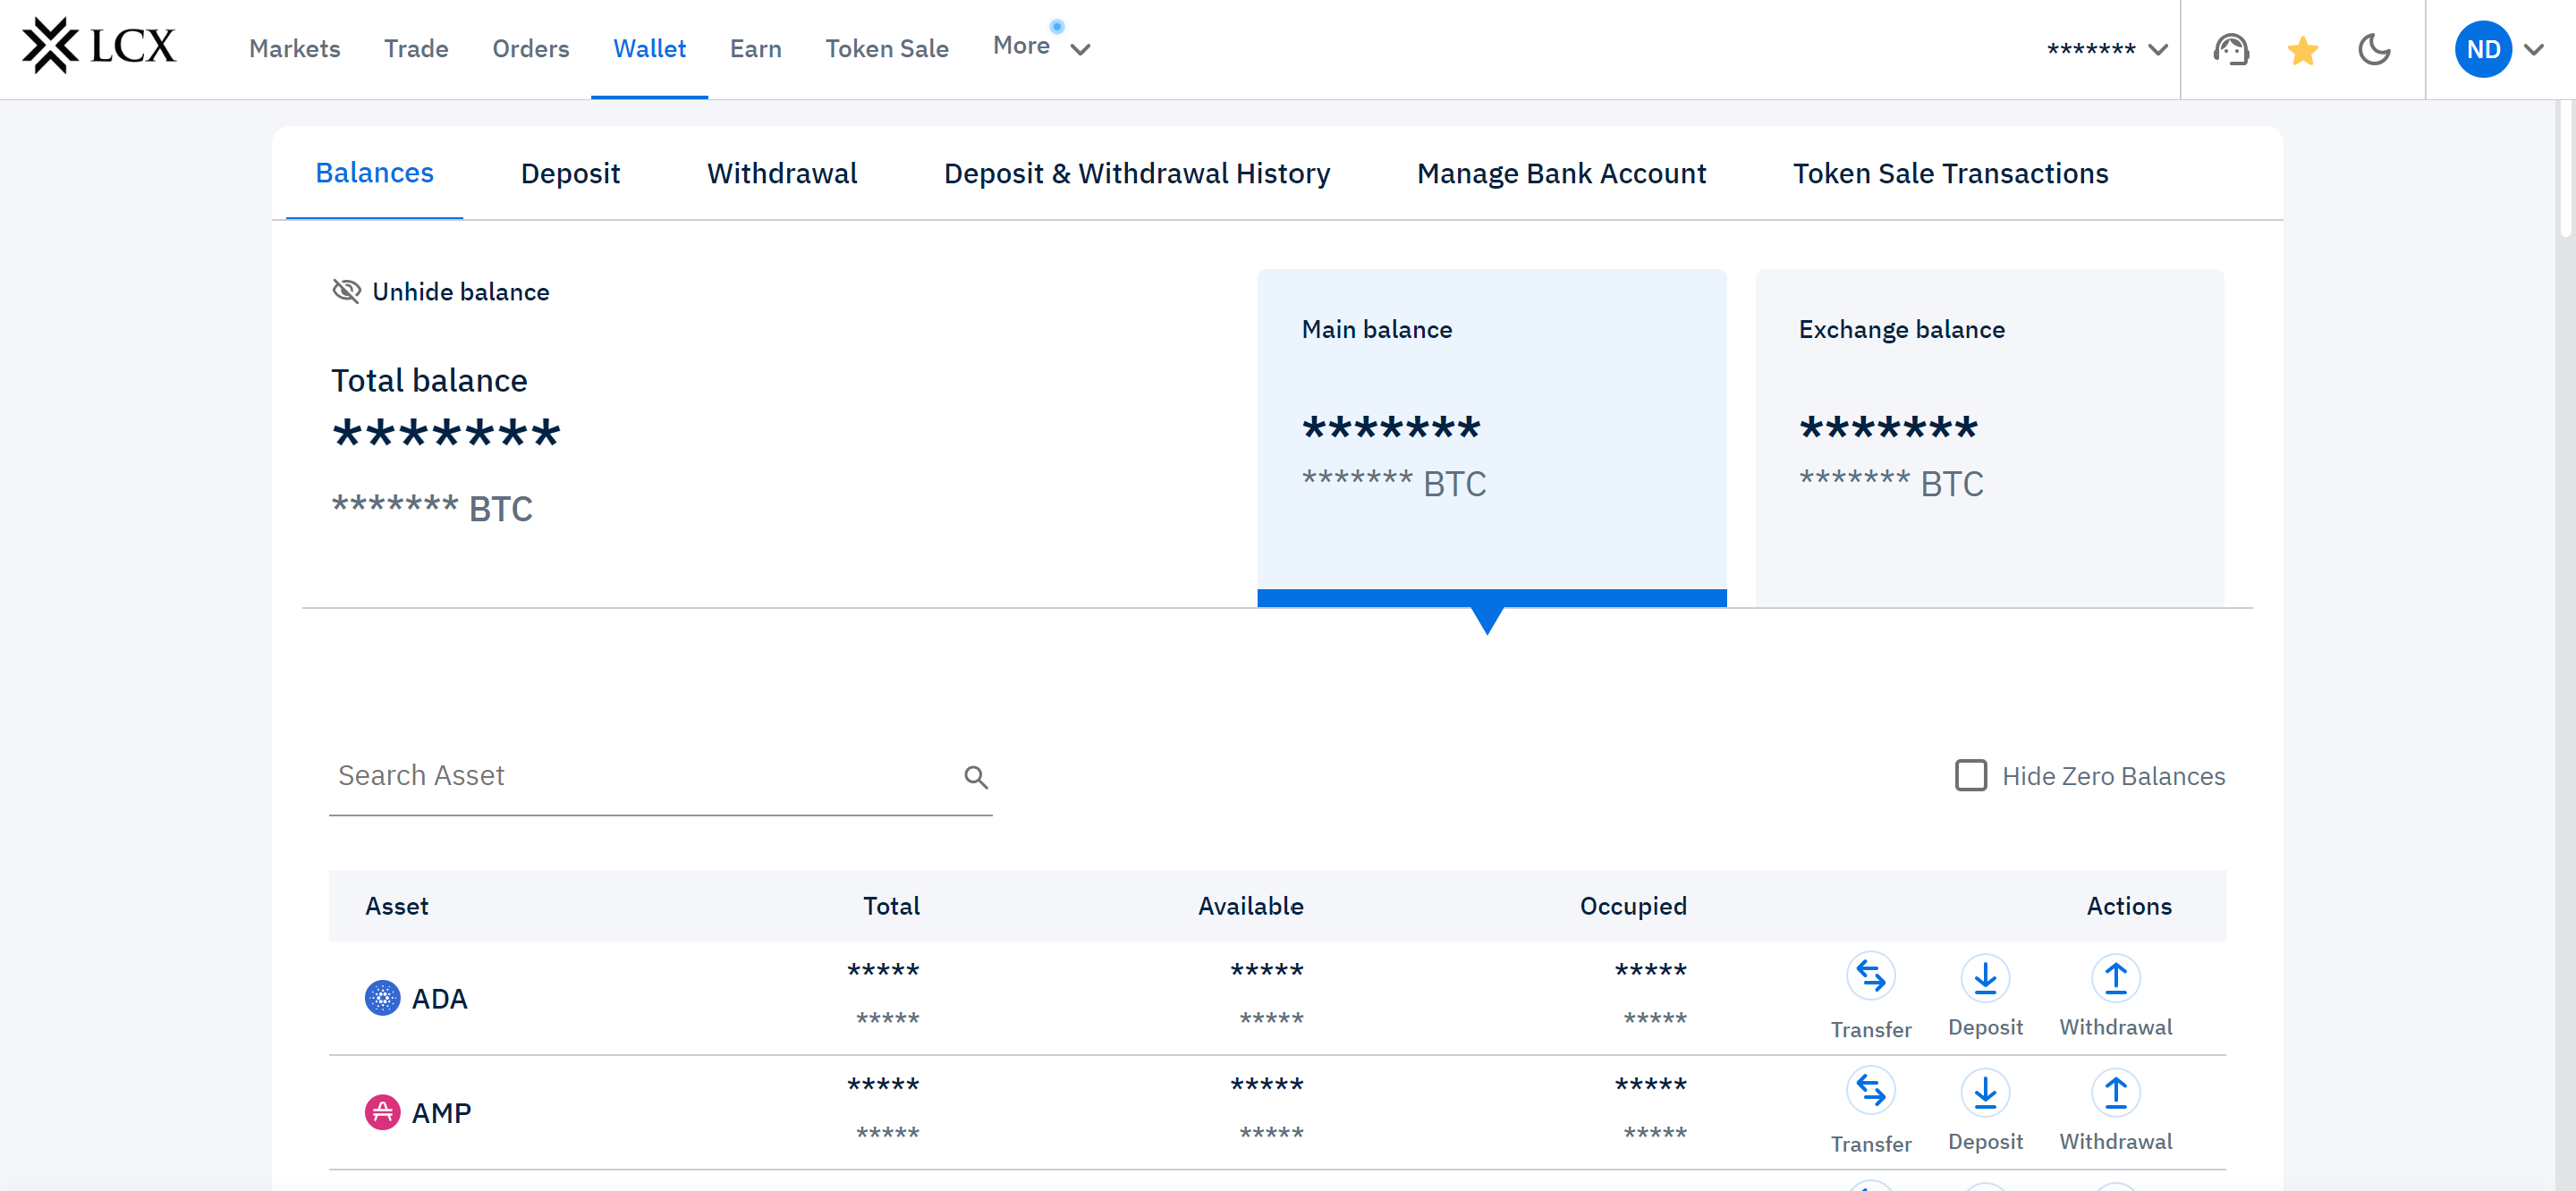
Task: Toggle Unhide balance eye icon
Action: point(346,291)
